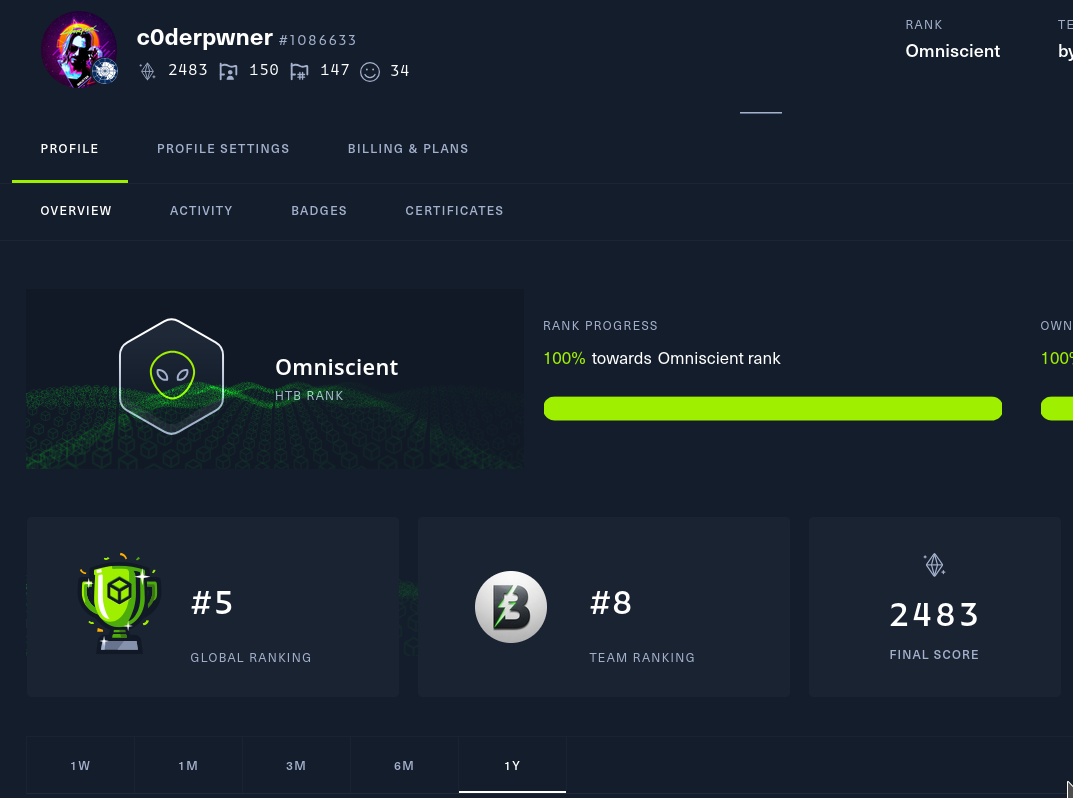Click the diamond icon above final score
The height and width of the screenshot is (798, 1073).
934,565
